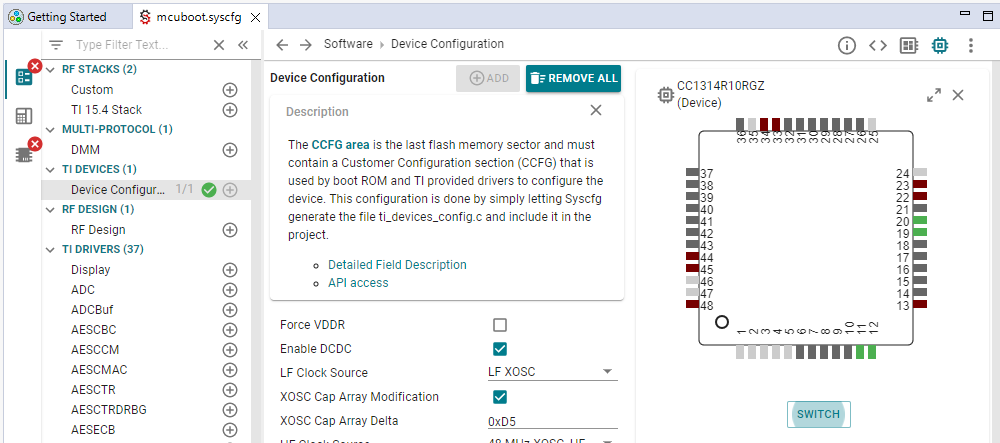Uncheck XOSC Cap Array Modification
The width and height of the screenshot is (1000, 443).
(x=500, y=397)
